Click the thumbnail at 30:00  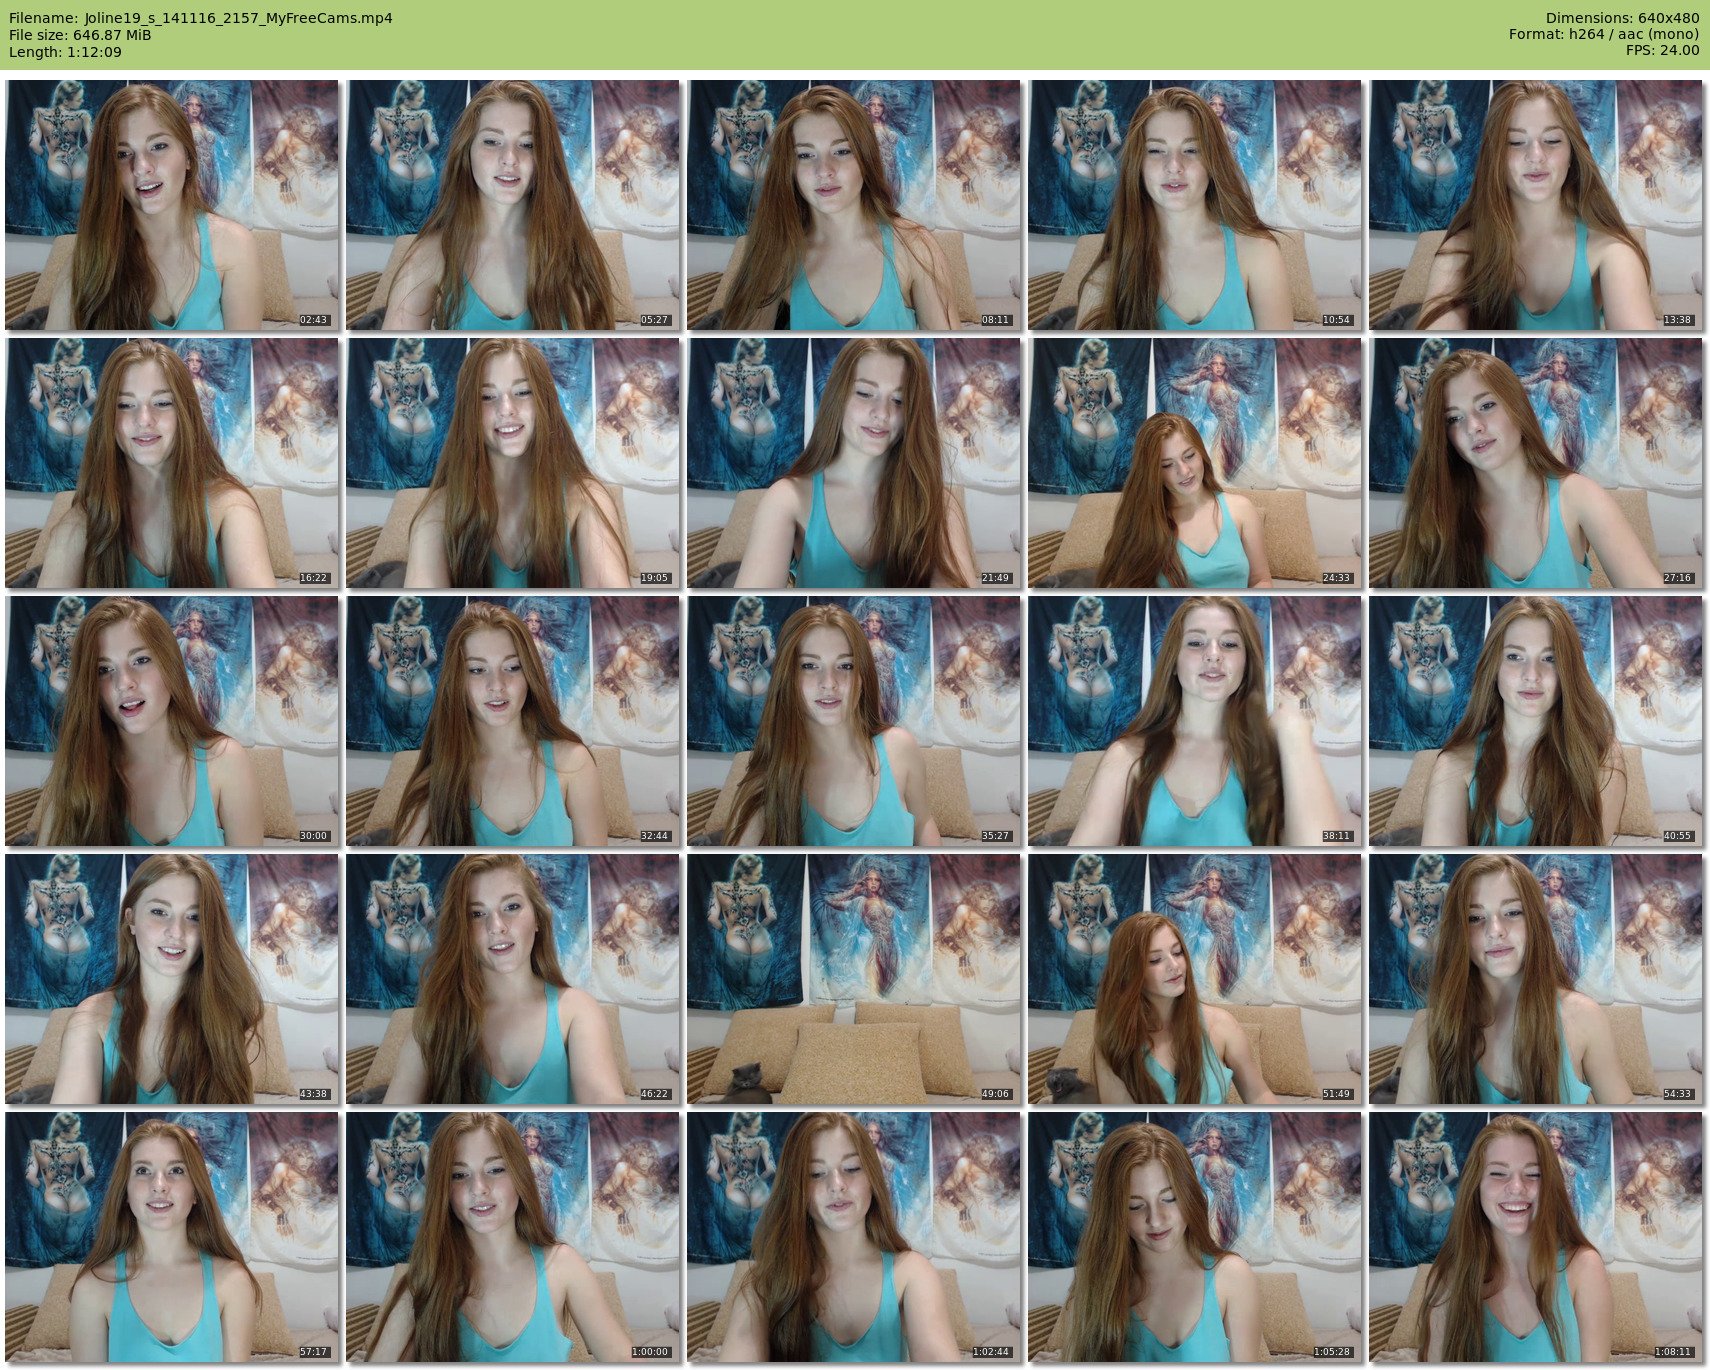172,721
